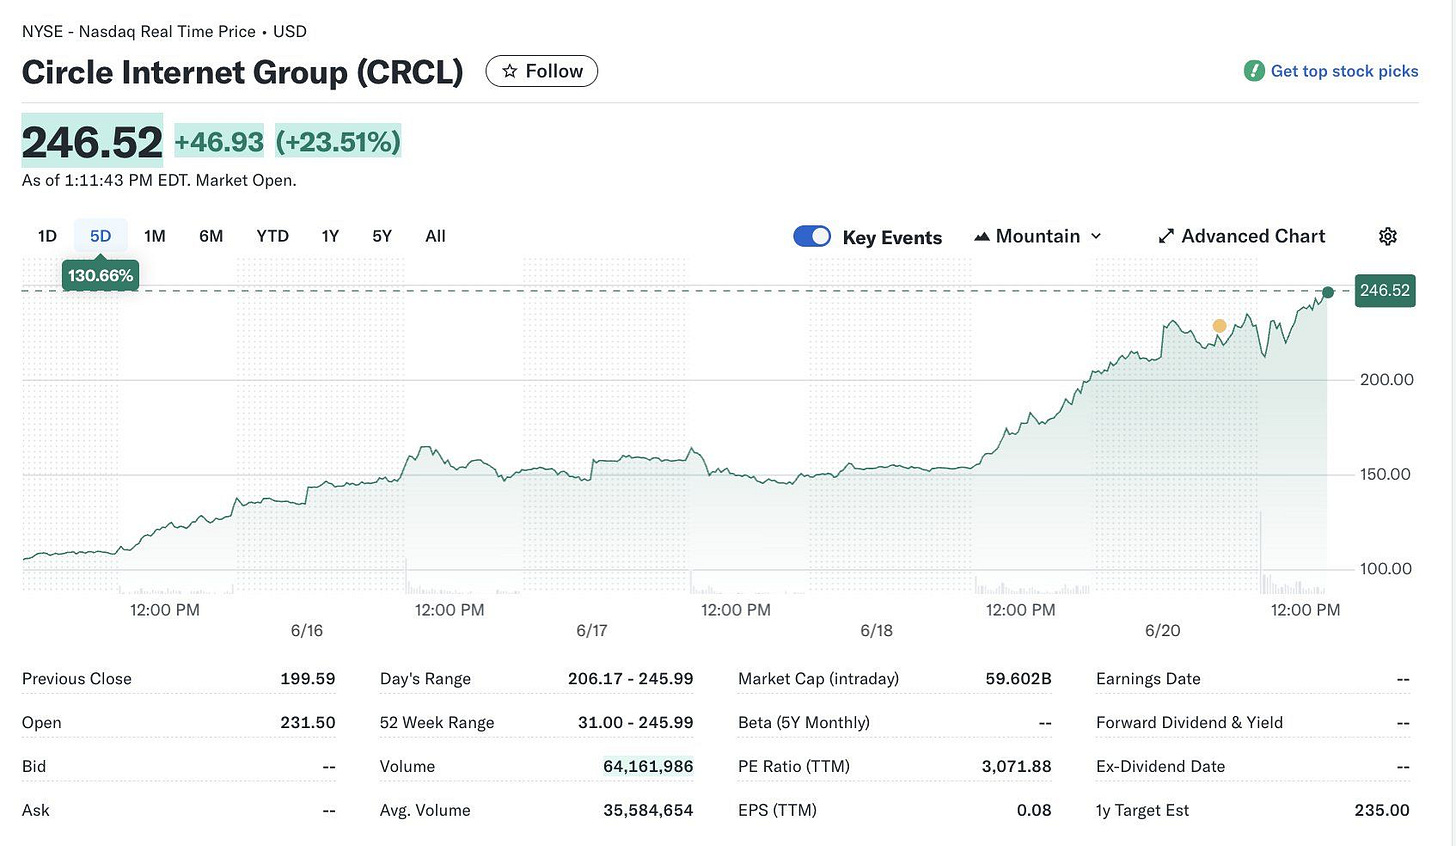Click the Volume value 64,161,986
The image size is (1456, 846).
[648, 767]
